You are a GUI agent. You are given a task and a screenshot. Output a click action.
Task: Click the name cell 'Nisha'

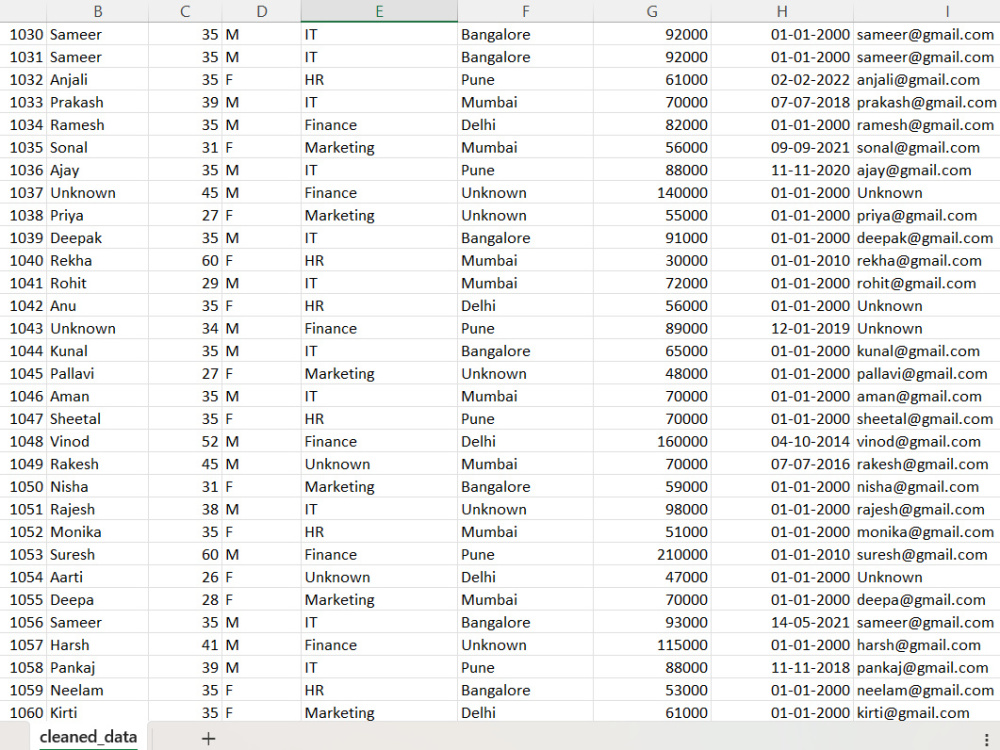coord(98,487)
